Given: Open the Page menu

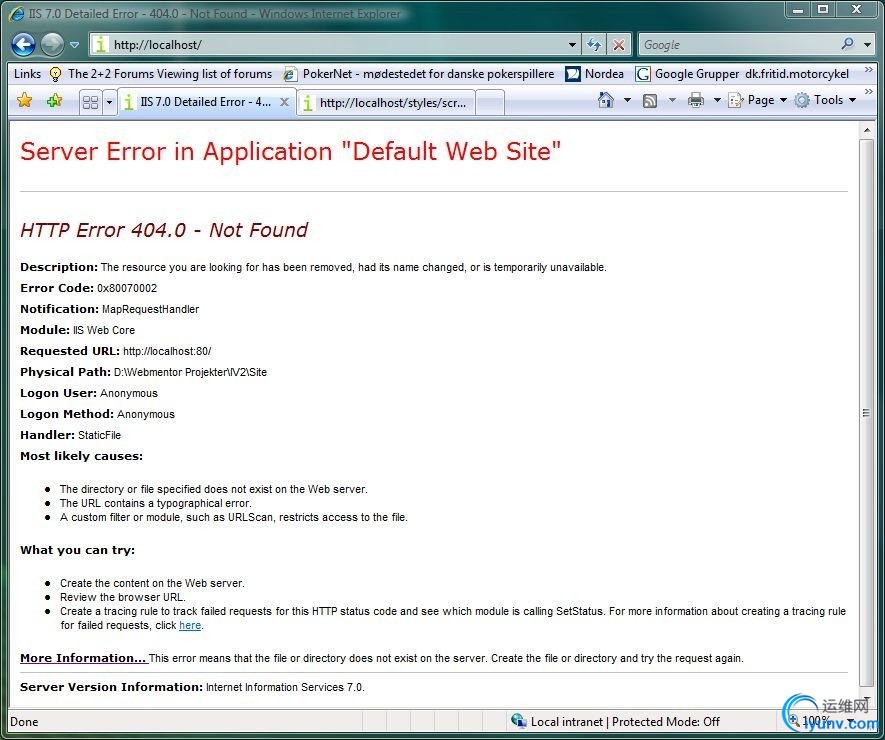Looking at the screenshot, I should click(757, 100).
